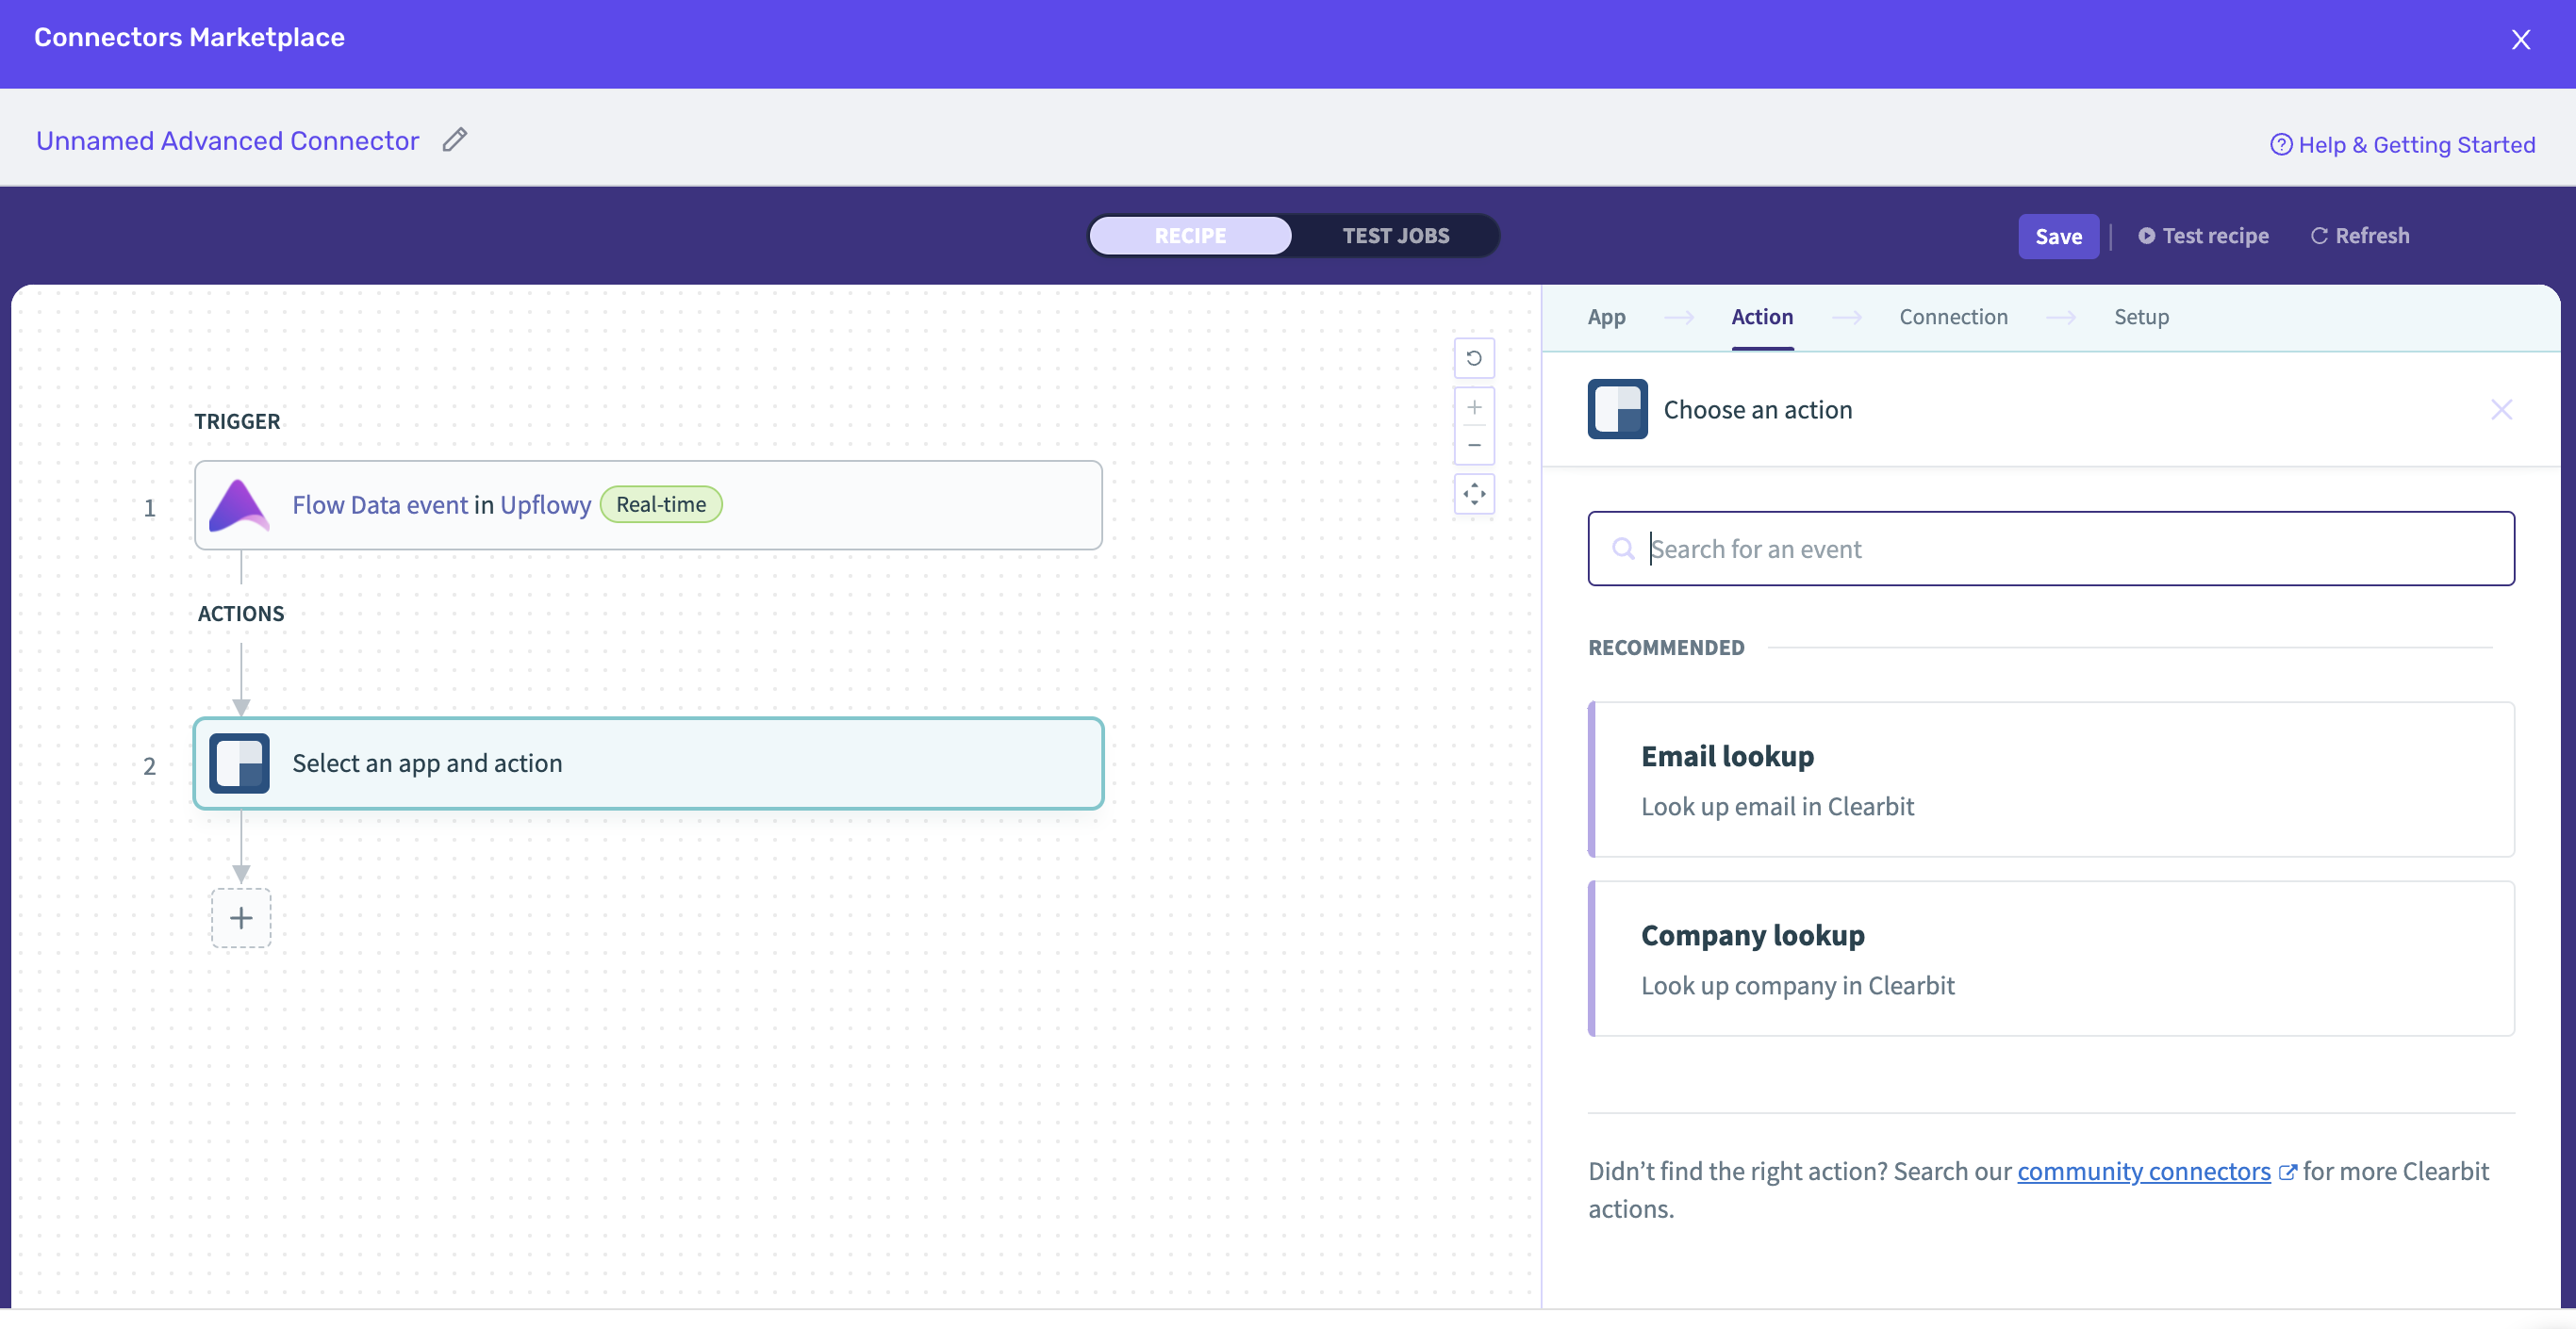The width and height of the screenshot is (2576, 1329).
Task: Click the TRIGGER section label
Action: tap(237, 421)
